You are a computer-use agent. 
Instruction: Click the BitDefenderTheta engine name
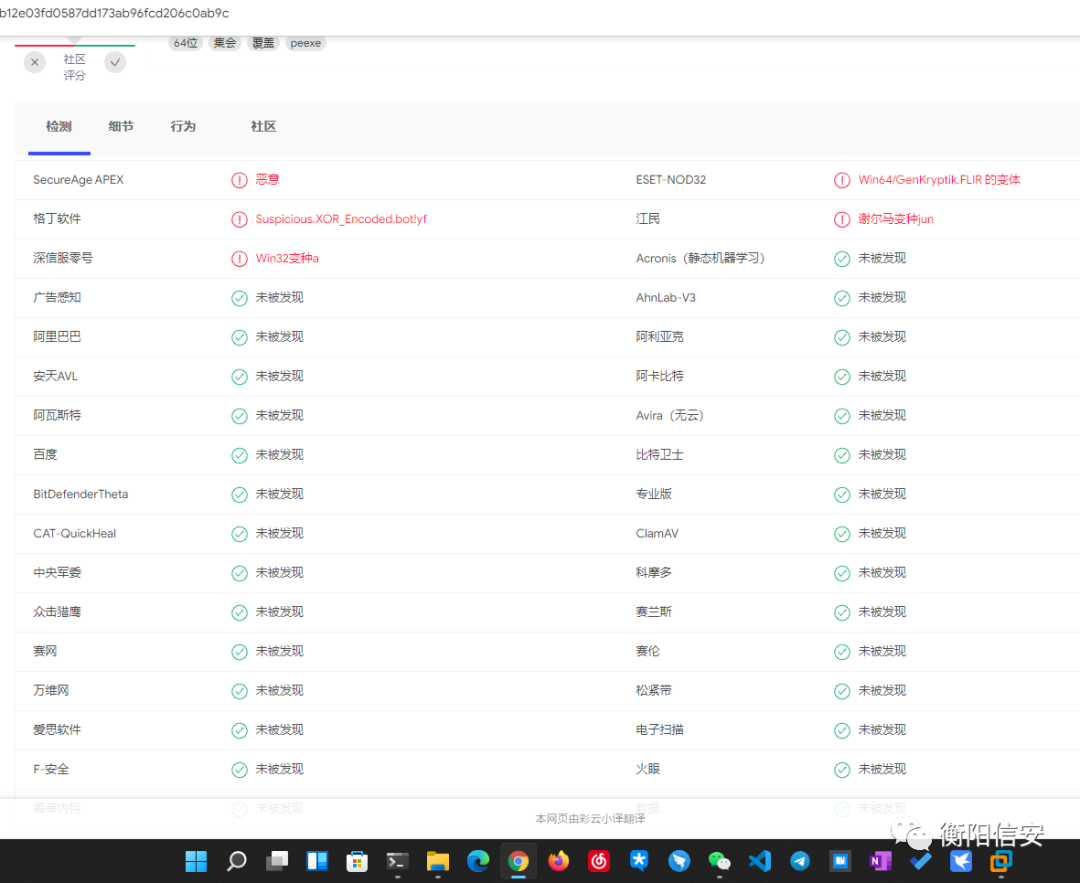coord(80,494)
